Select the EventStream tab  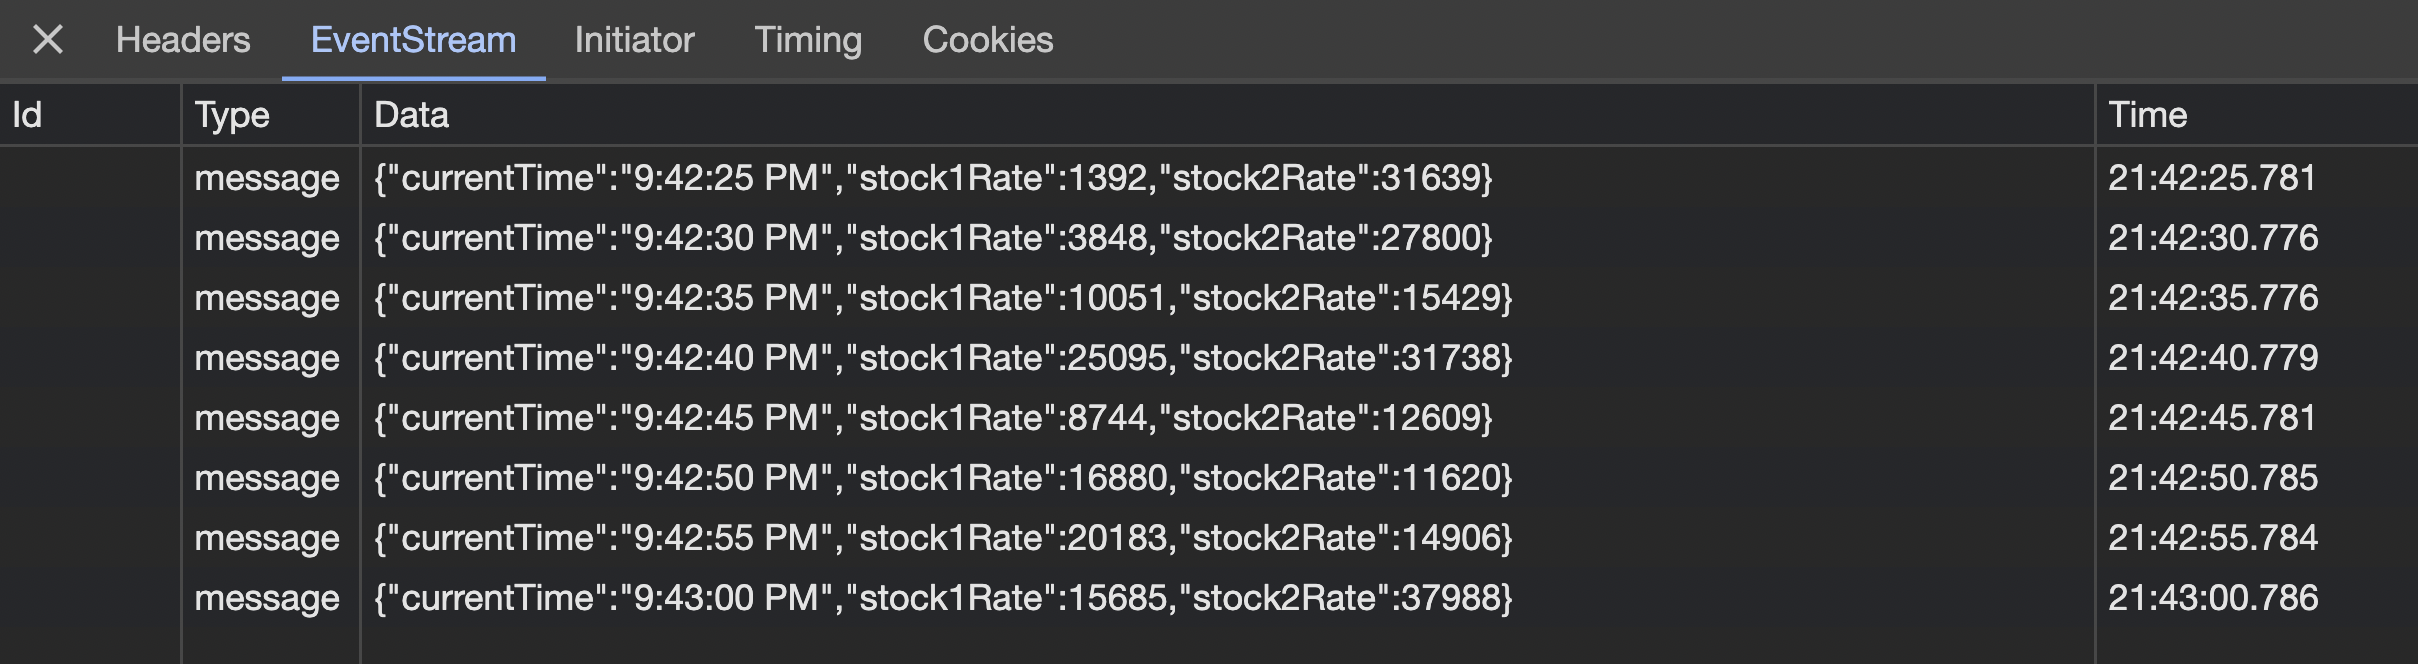[x=413, y=40]
